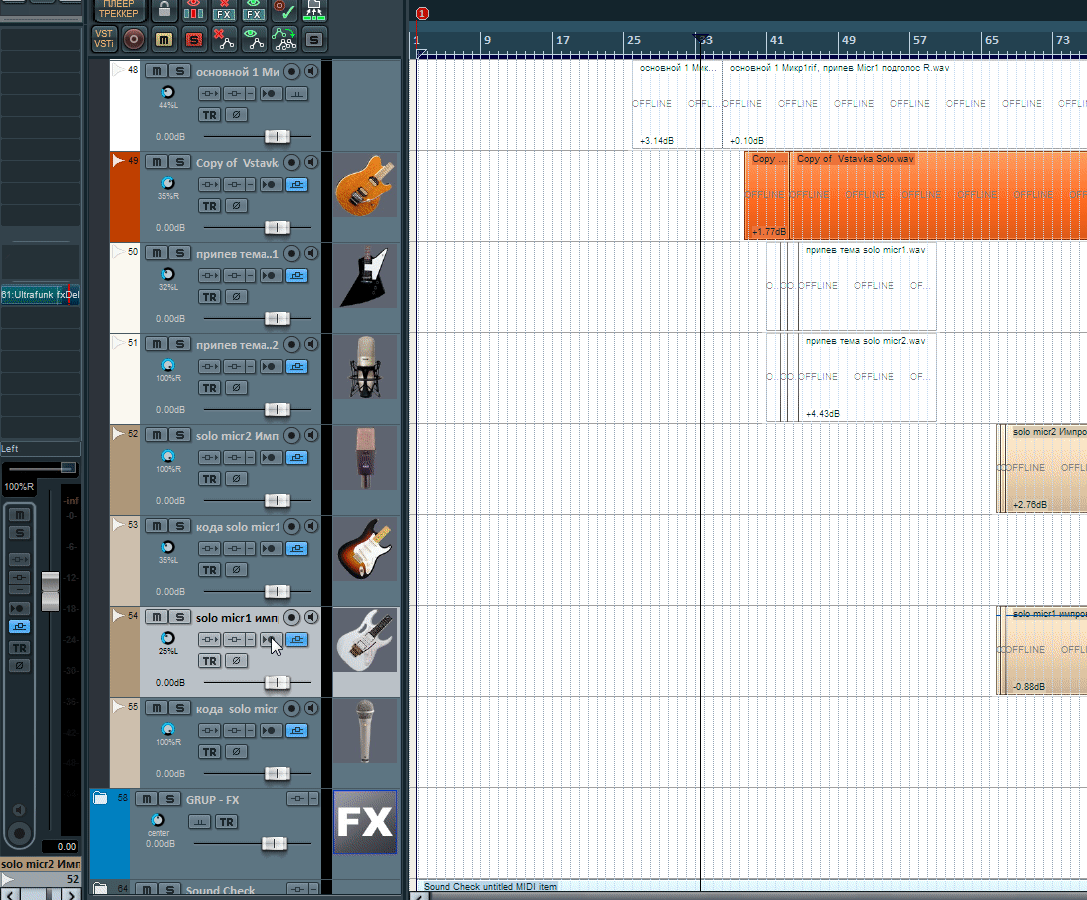Click Mute button in left mixer strip
Viewport: 1087px width, 900px height.
coord(19,514)
